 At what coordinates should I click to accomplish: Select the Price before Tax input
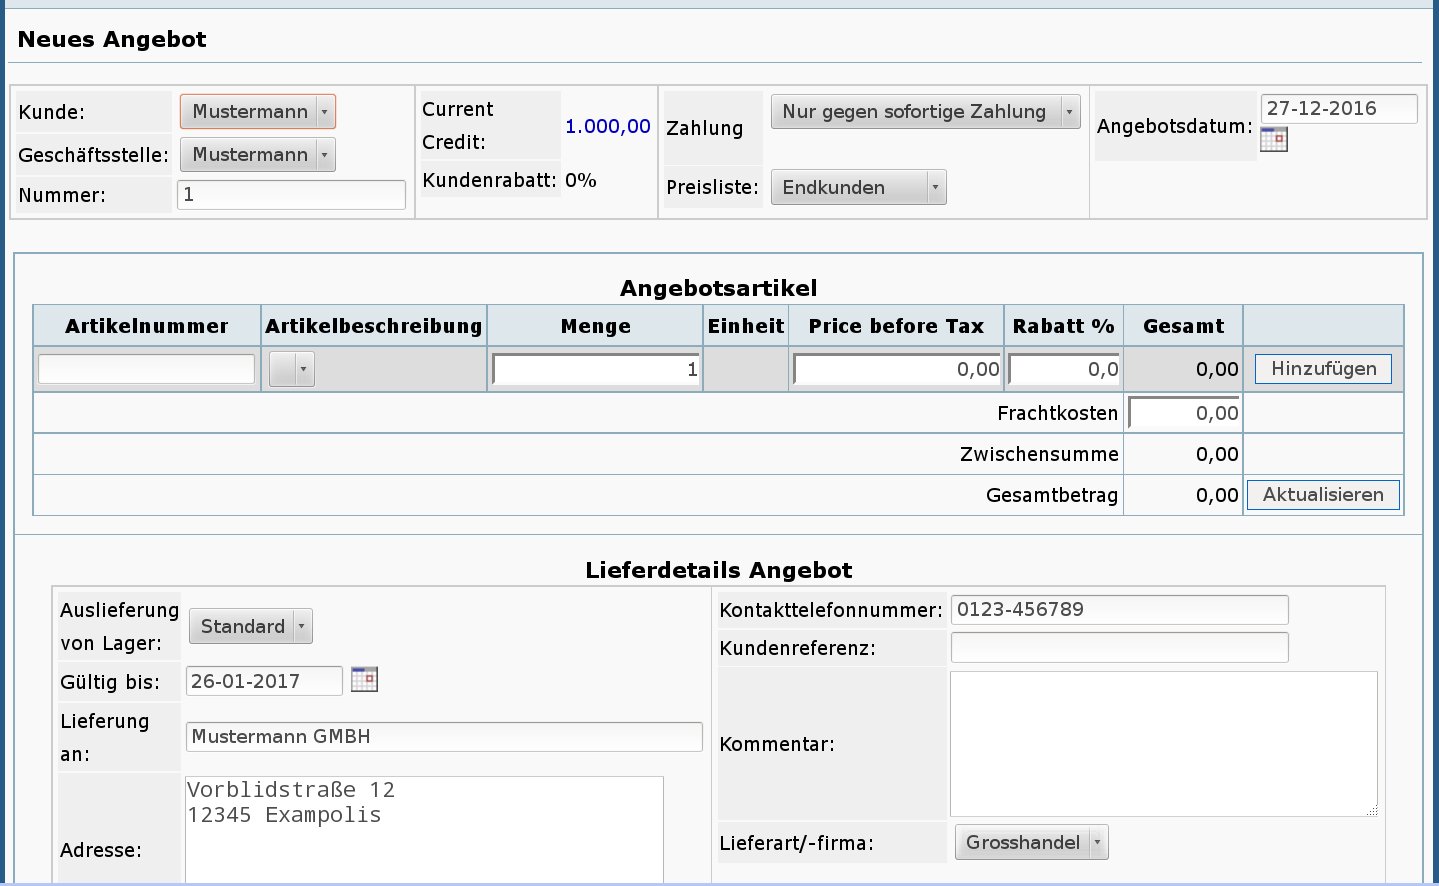[897, 370]
